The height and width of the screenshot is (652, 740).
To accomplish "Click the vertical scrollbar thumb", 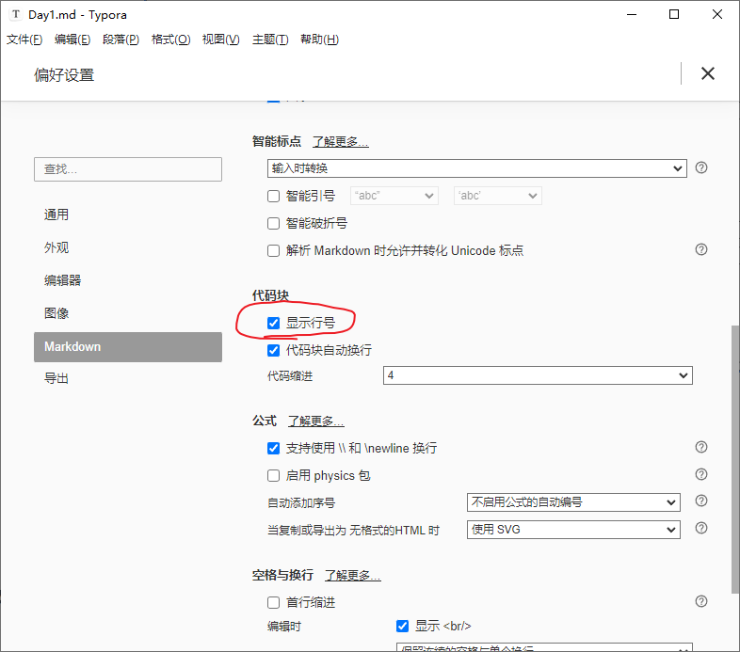I will (x=735, y=459).
